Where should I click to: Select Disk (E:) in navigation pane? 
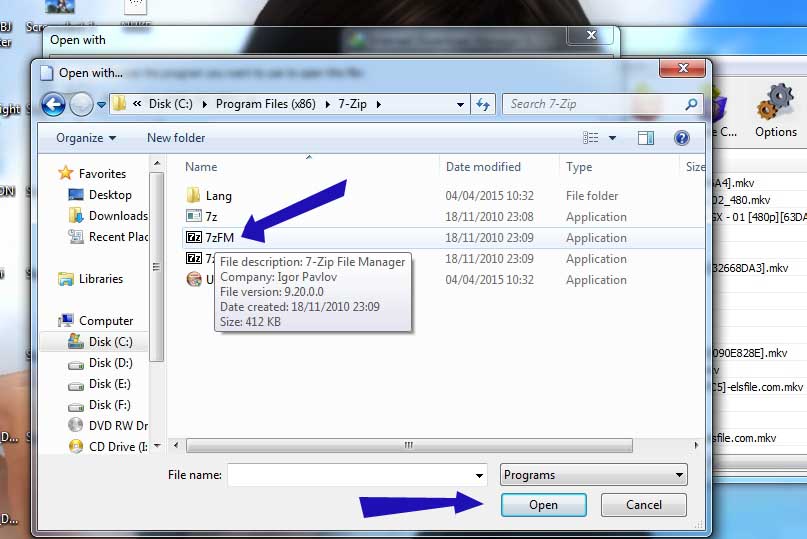109,384
